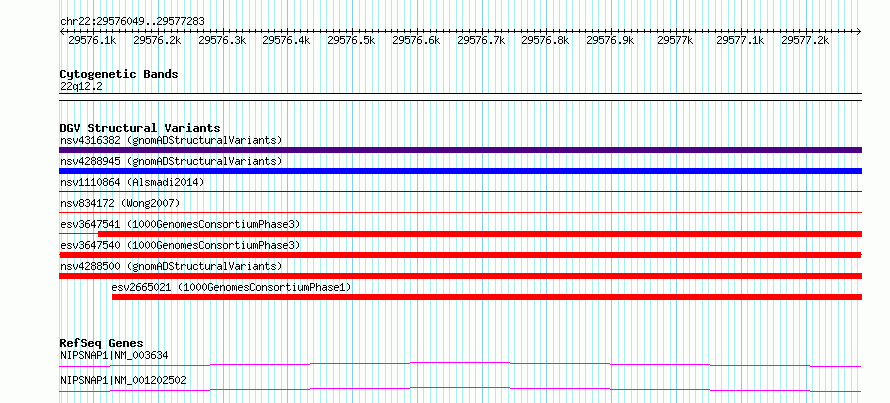The image size is (890, 403).
Task: Click the RefSeq Genes track heading
Action: pos(102,343)
